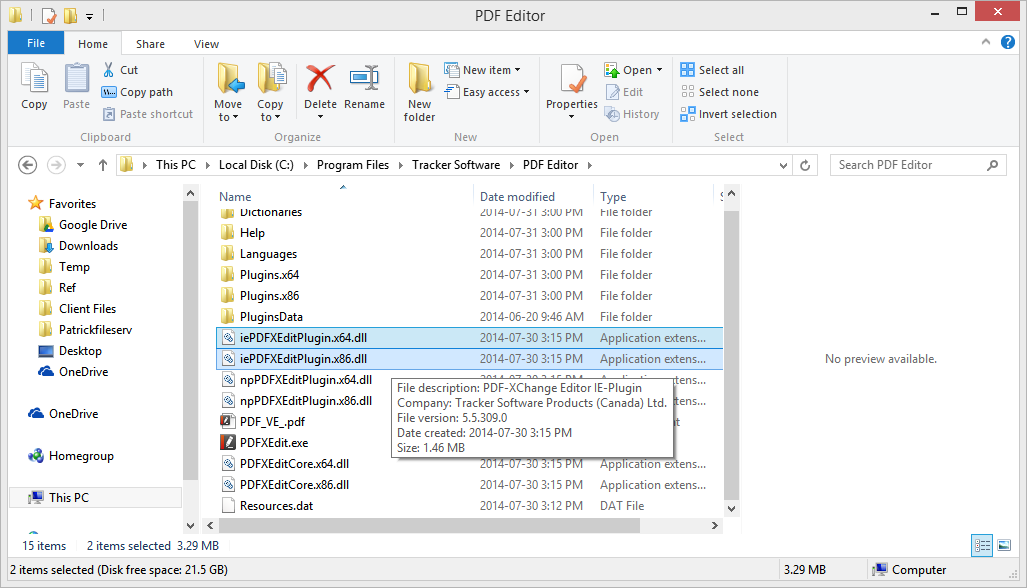Click the horizontal scrollbar of file list
The width and height of the screenshot is (1027, 588).
429,525
